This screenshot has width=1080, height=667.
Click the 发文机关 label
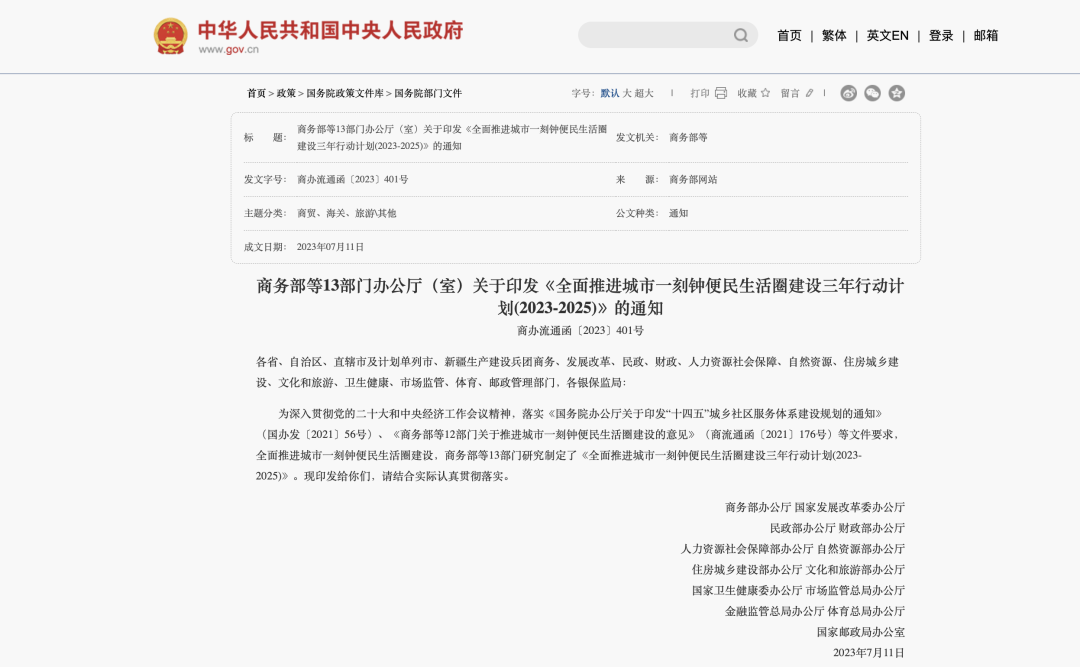[637, 137]
